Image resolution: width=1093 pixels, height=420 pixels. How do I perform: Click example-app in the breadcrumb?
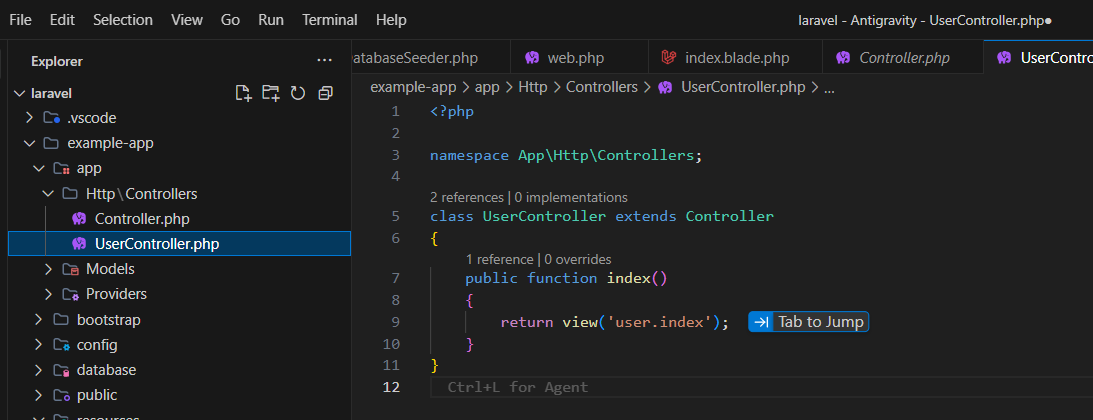[x=413, y=87]
